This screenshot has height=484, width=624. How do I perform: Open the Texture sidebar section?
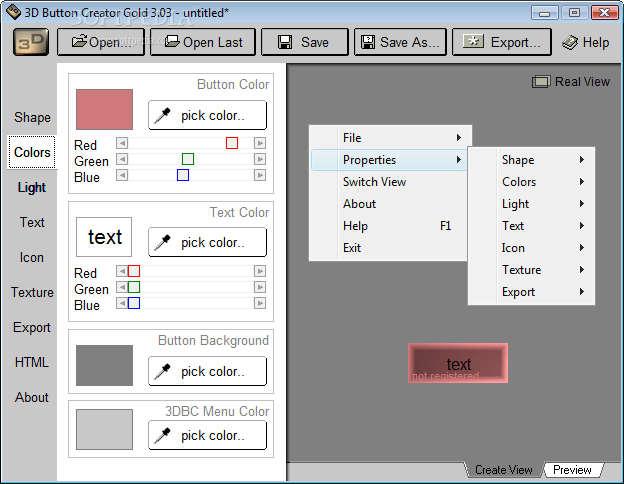[32, 293]
